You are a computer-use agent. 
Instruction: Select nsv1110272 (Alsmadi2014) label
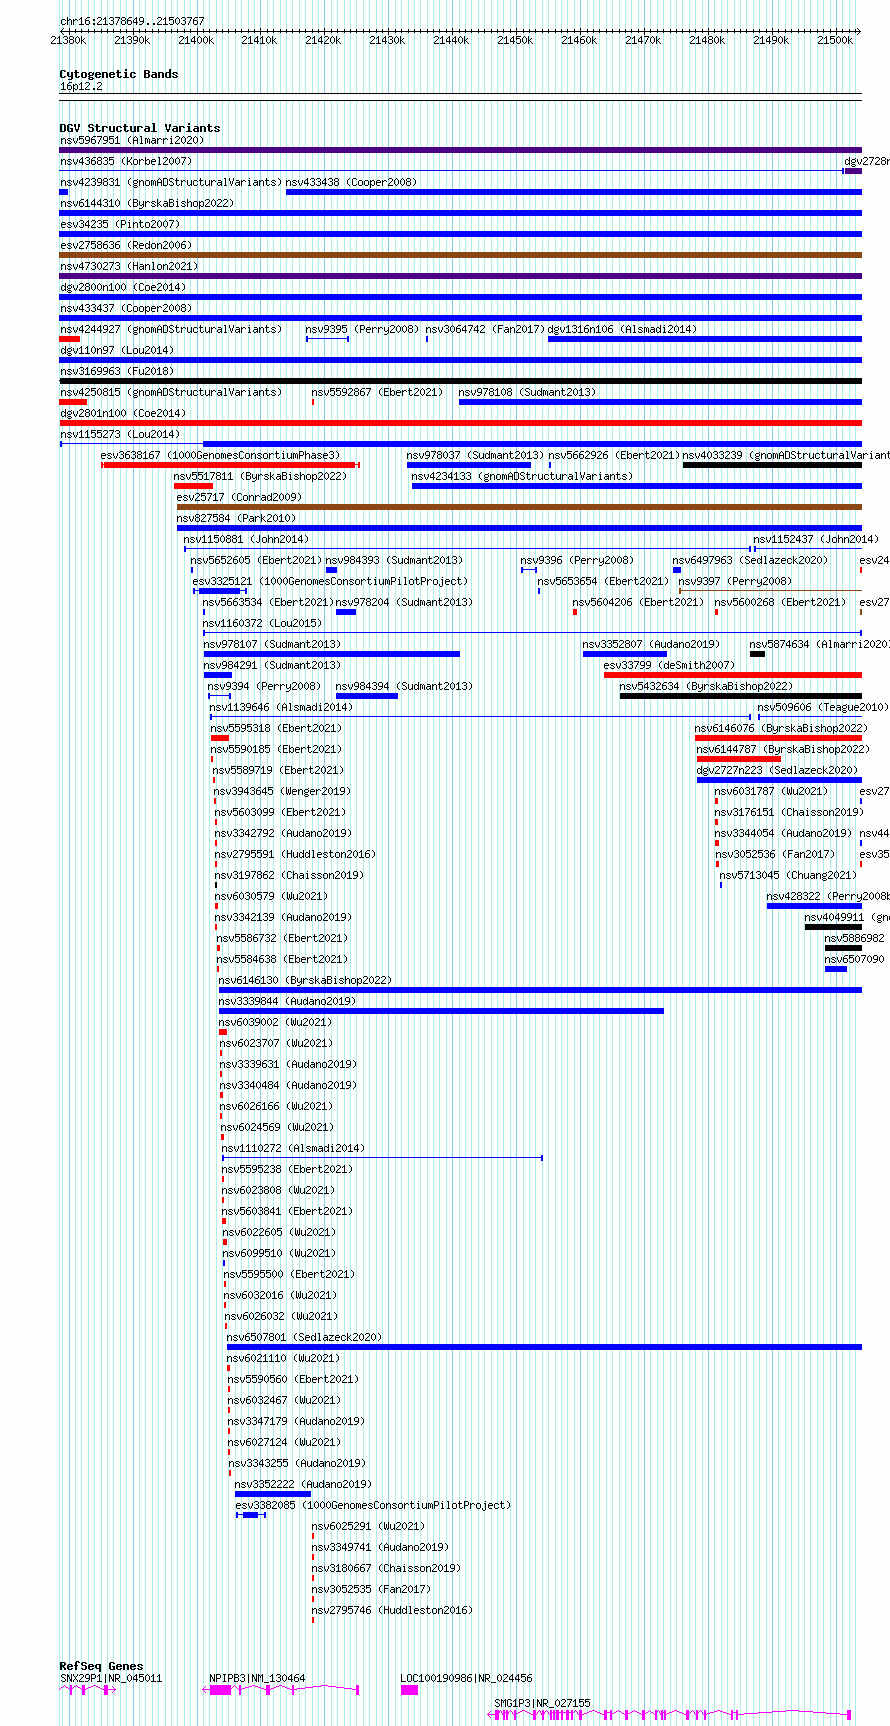pyautogui.click(x=293, y=1148)
